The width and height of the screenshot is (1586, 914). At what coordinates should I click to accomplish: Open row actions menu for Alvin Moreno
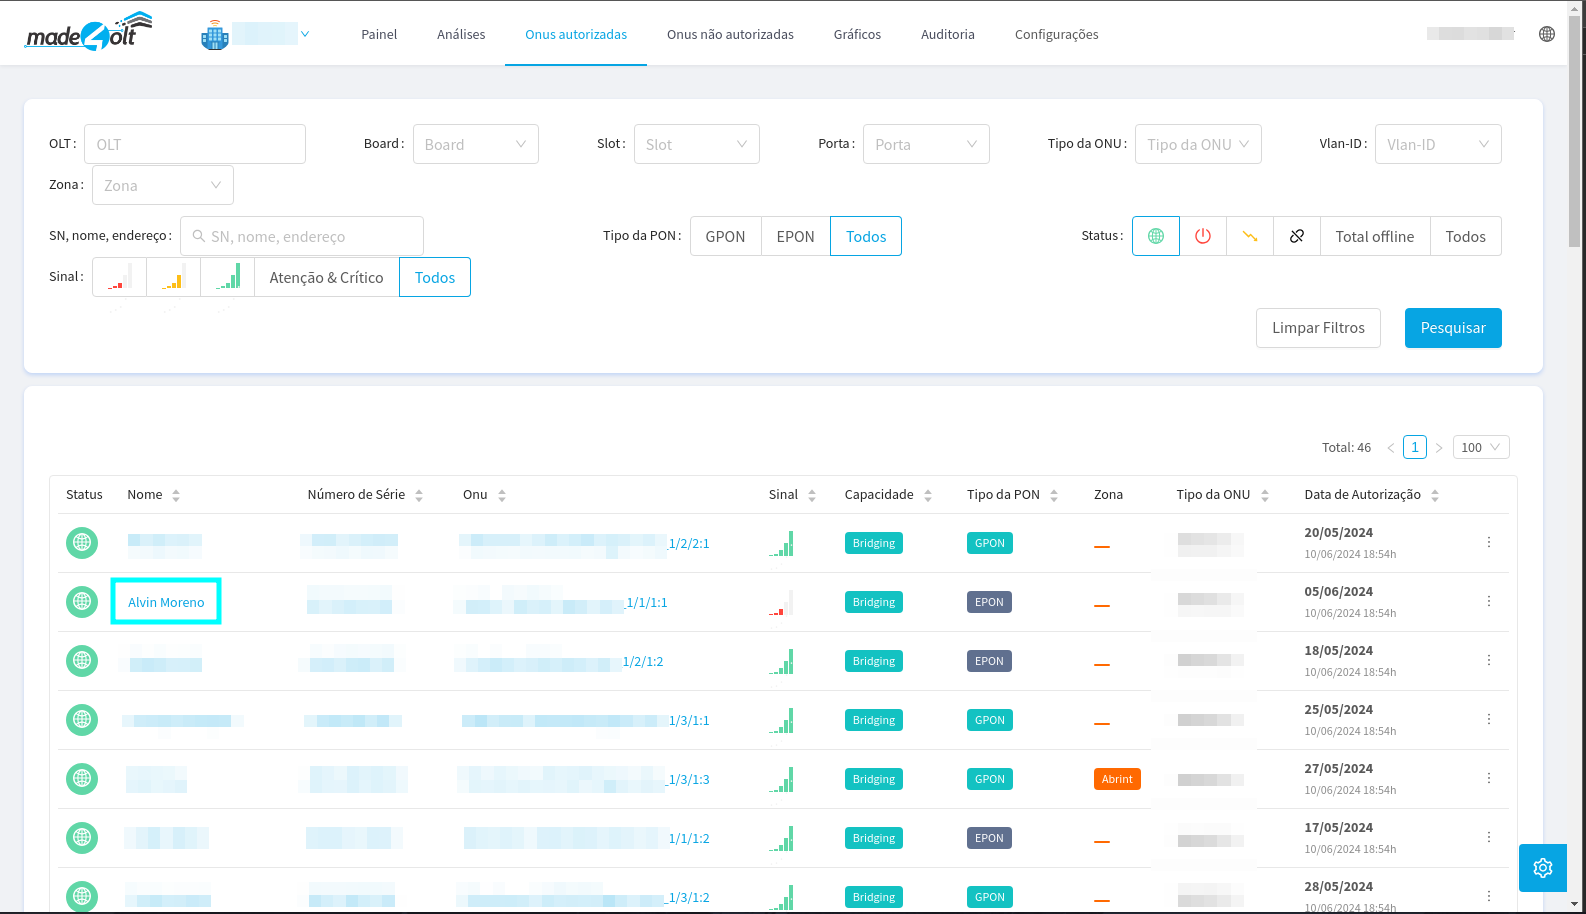point(1488,602)
